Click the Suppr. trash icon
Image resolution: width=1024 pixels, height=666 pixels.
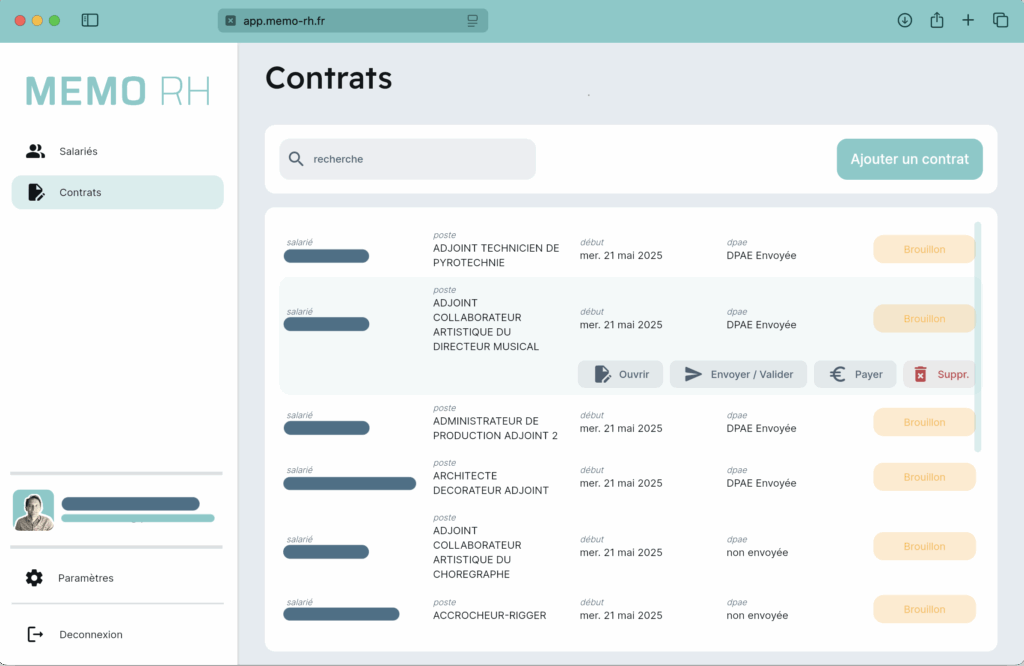coord(920,374)
